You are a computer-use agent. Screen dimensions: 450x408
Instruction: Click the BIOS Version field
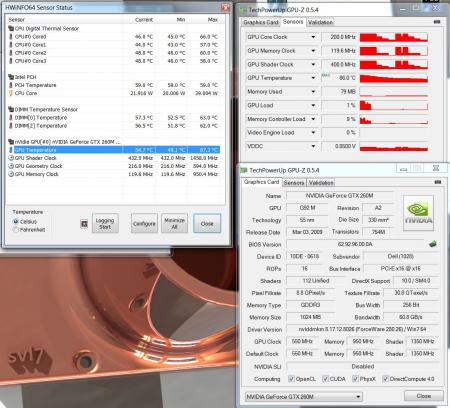pyautogui.click(x=355, y=244)
